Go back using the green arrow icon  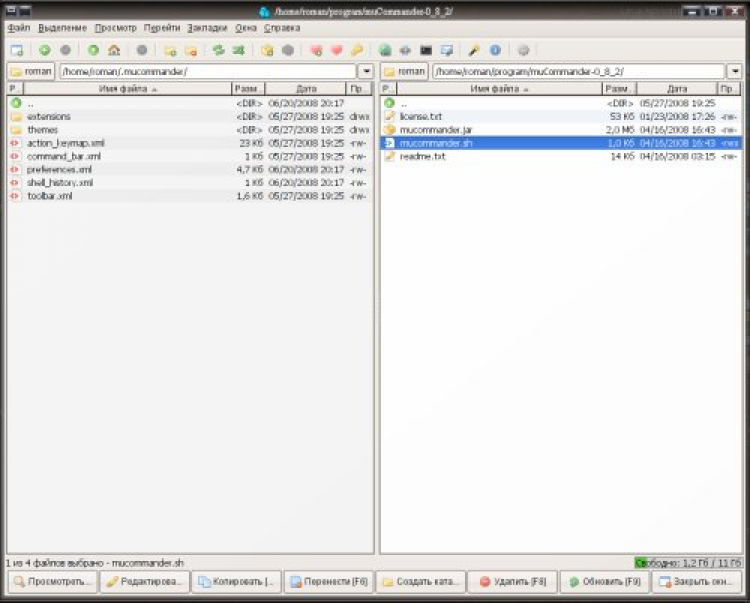click(x=44, y=50)
